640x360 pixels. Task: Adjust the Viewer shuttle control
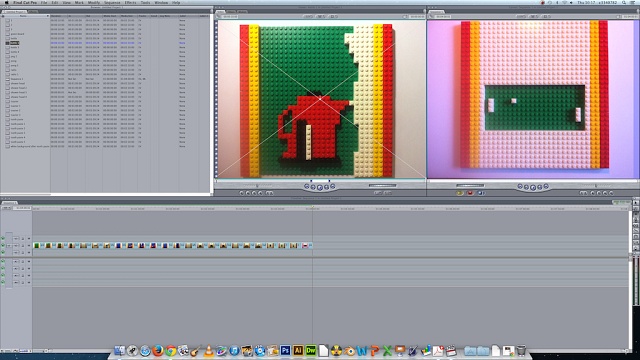click(257, 186)
